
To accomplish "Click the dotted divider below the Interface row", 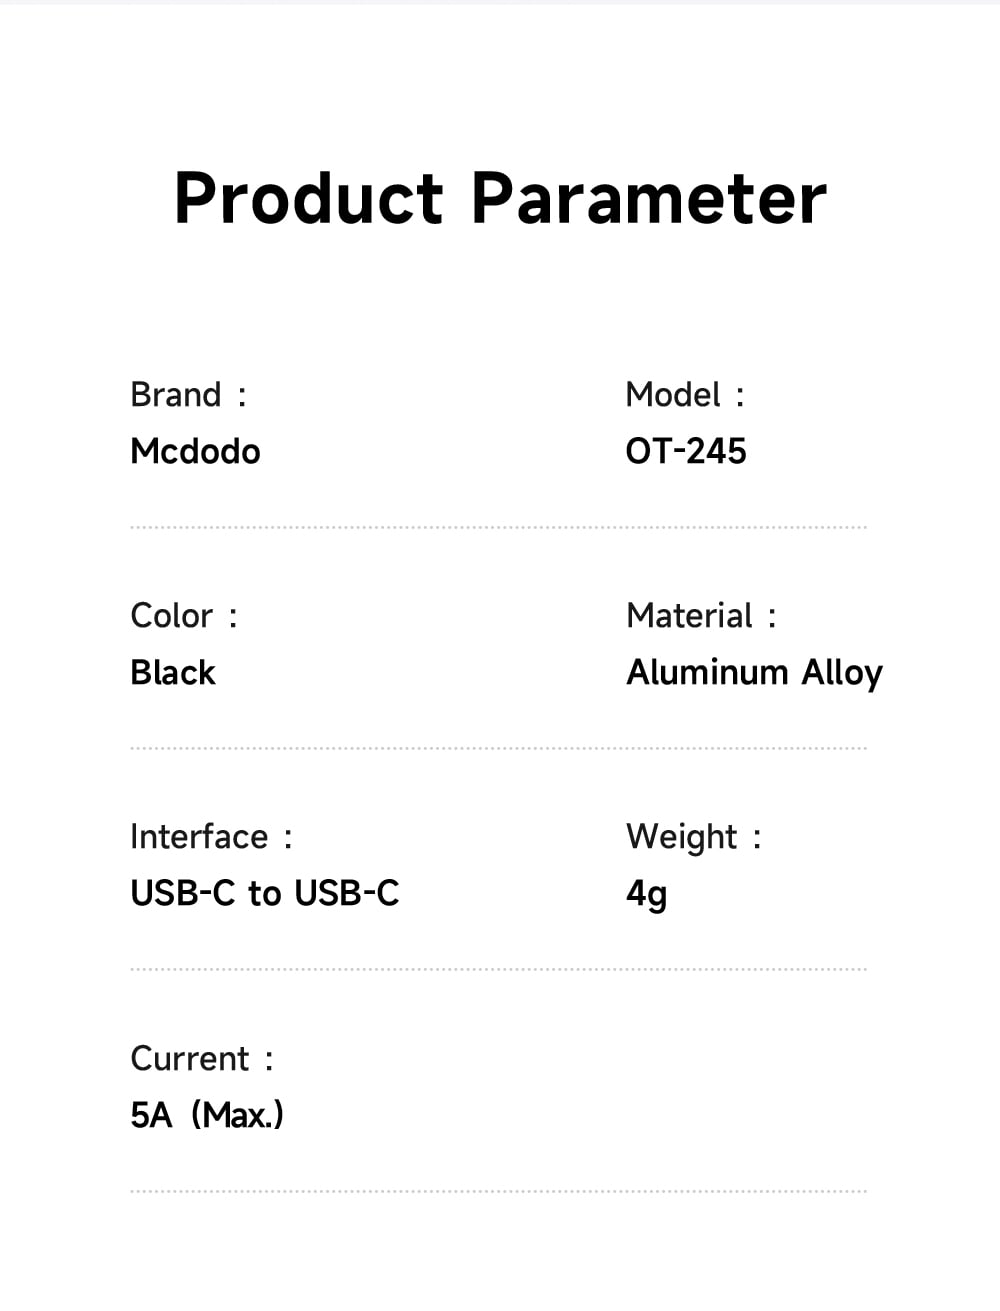I will tap(498, 969).
